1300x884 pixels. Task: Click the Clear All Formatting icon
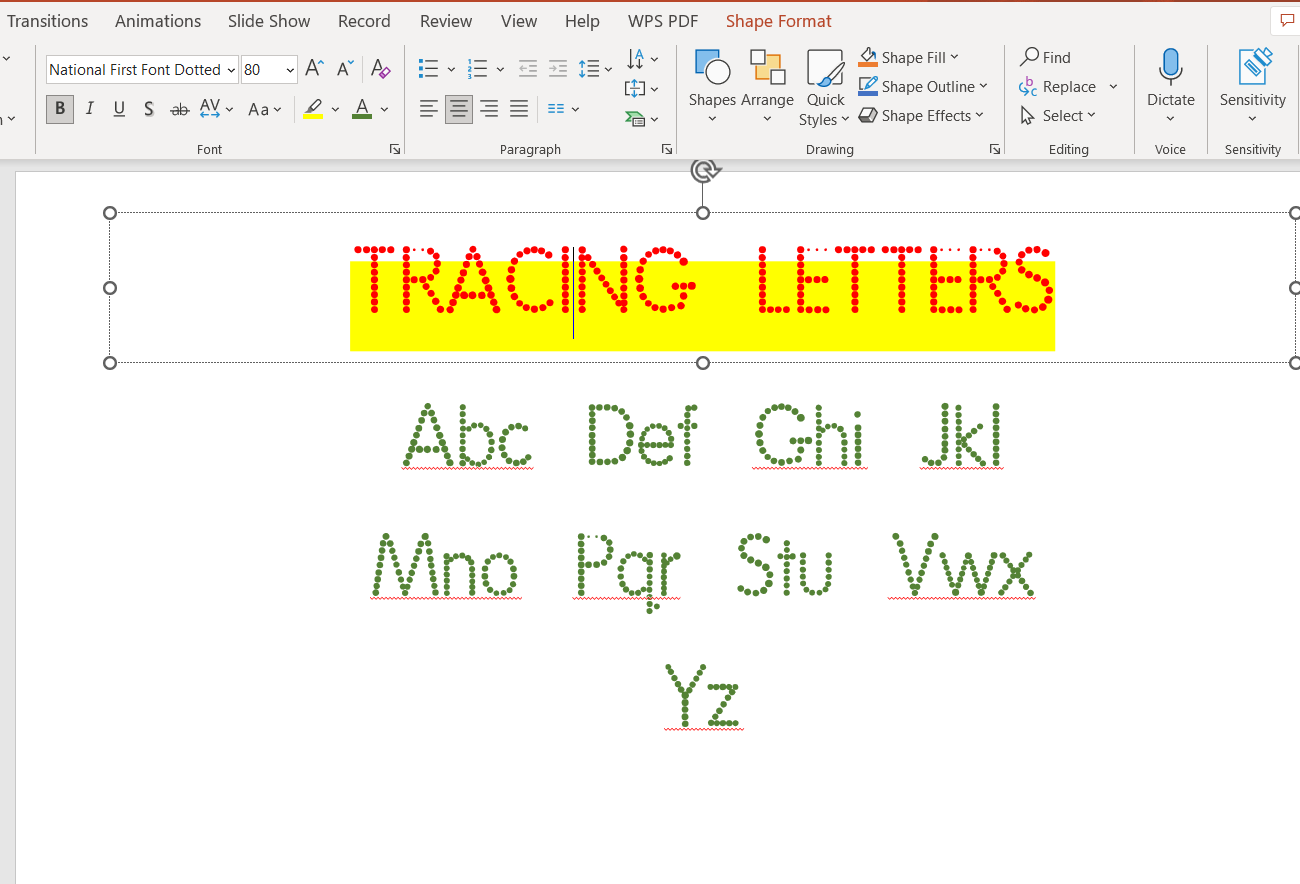[x=380, y=69]
